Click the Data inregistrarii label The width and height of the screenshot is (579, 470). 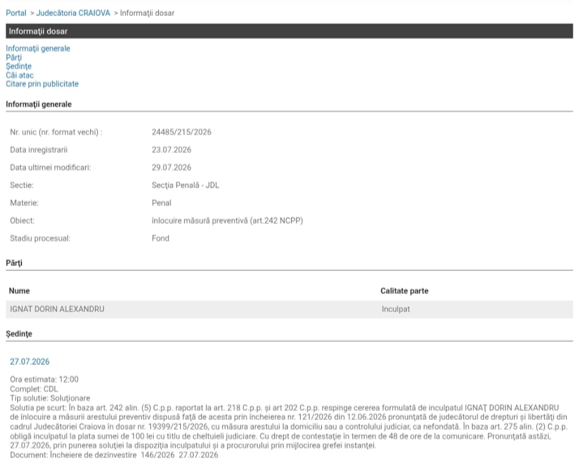(38, 150)
